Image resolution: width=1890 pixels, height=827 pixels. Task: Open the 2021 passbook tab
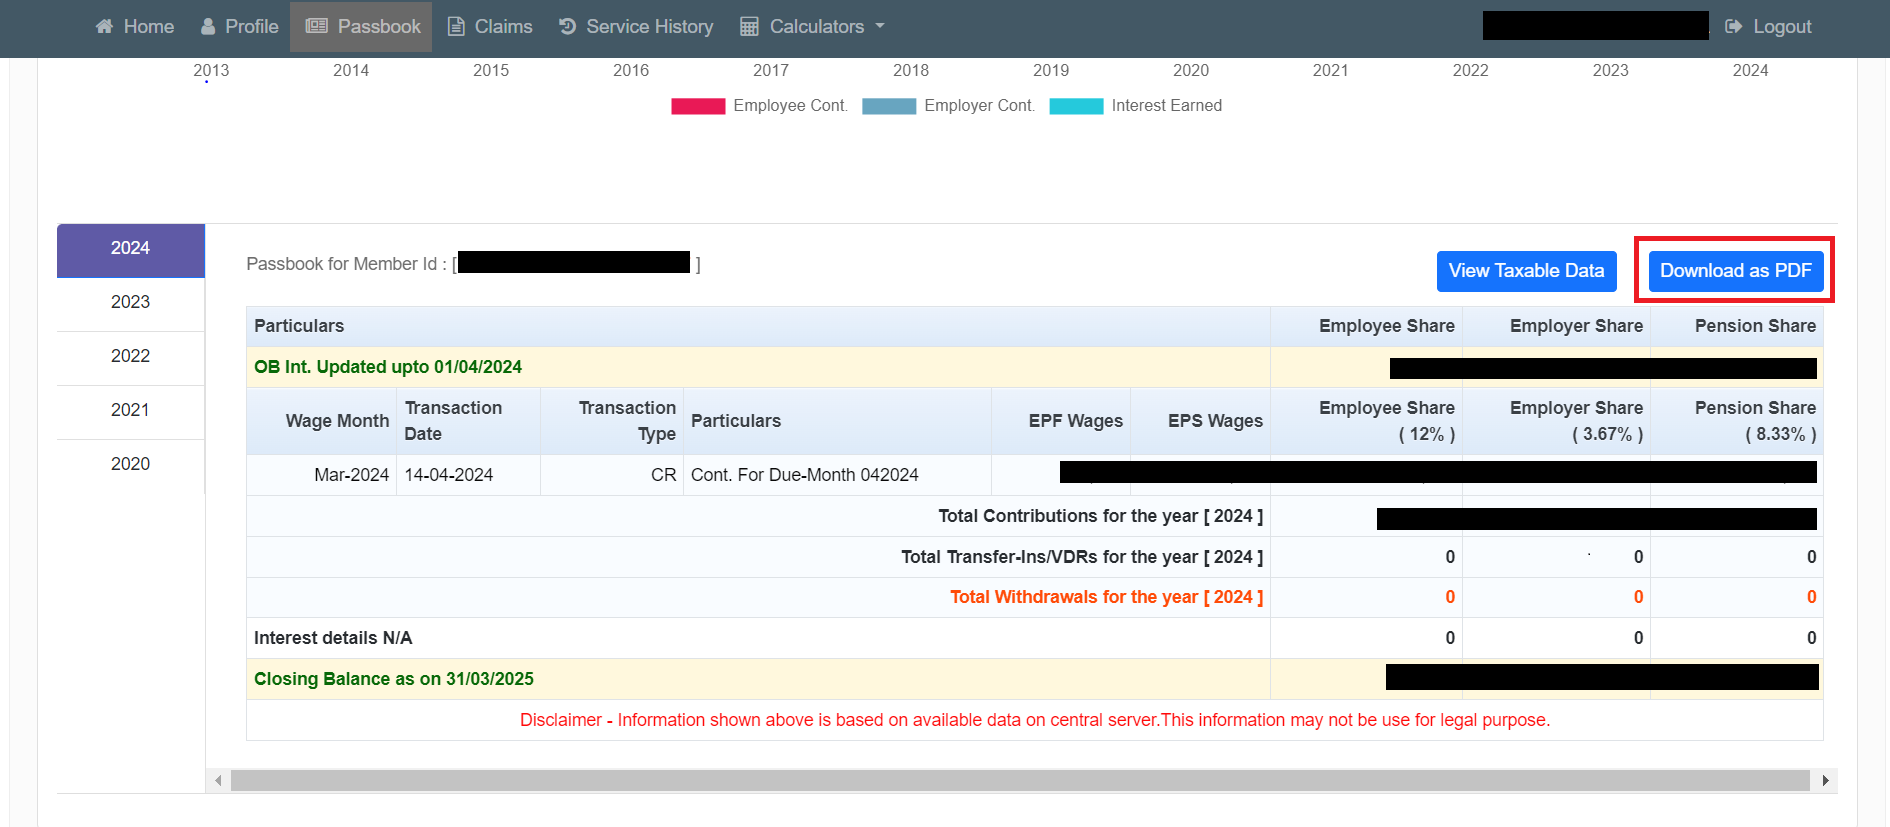[x=130, y=410]
